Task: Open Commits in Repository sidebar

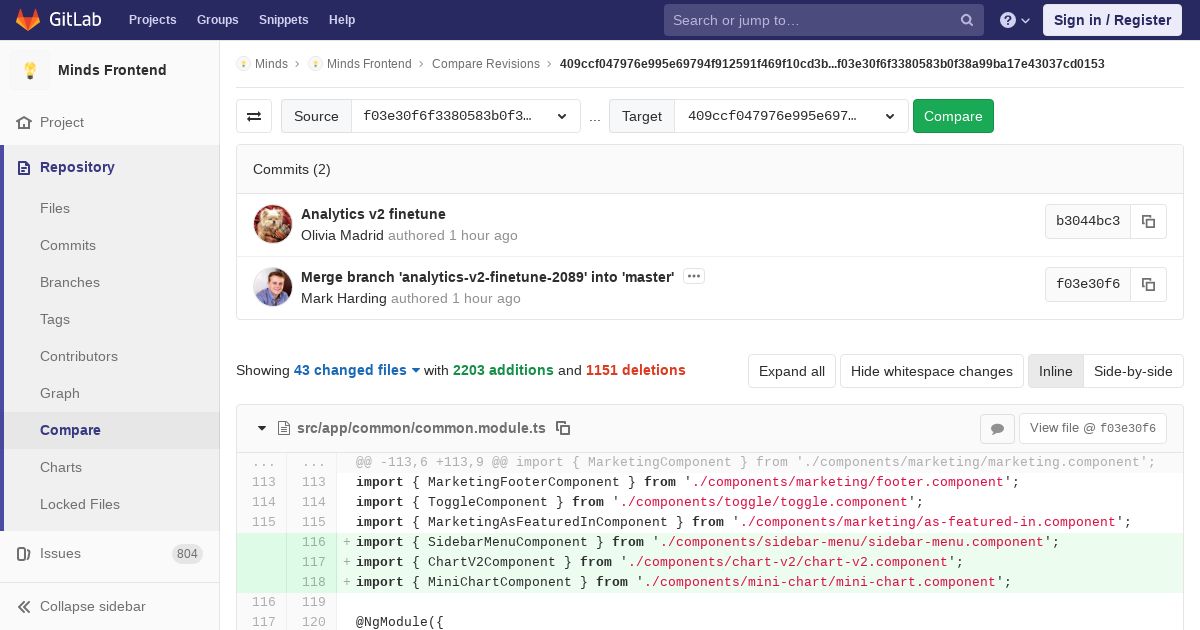Action: coord(68,245)
